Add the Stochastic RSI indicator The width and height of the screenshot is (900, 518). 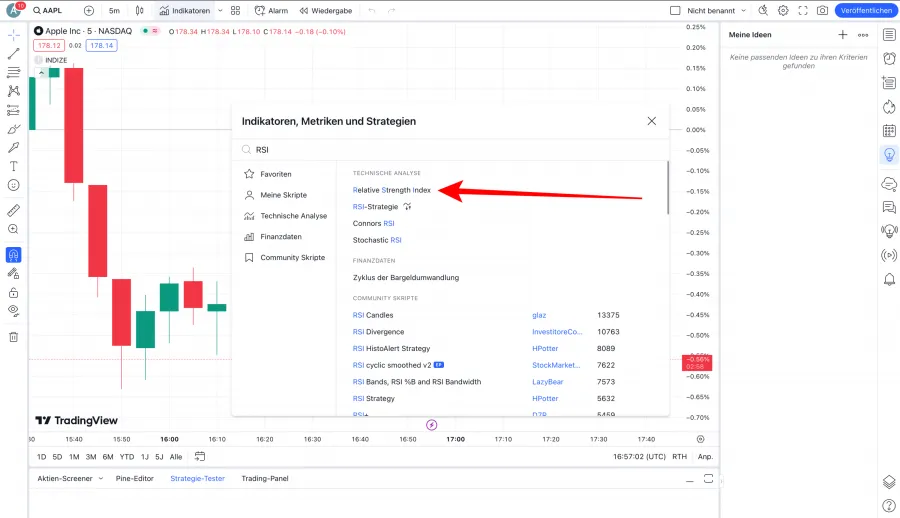coord(377,240)
